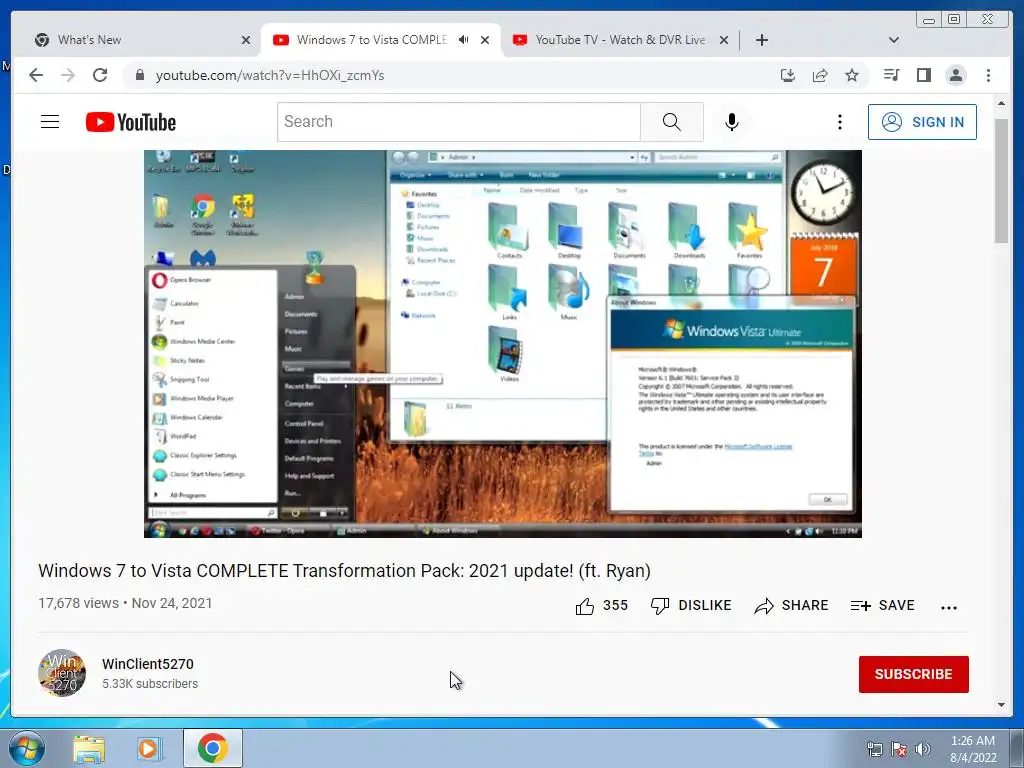Image resolution: width=1024 pixels, height=768 pixels.
Task: Click SHARE button
Action: (x=792, y=606)
